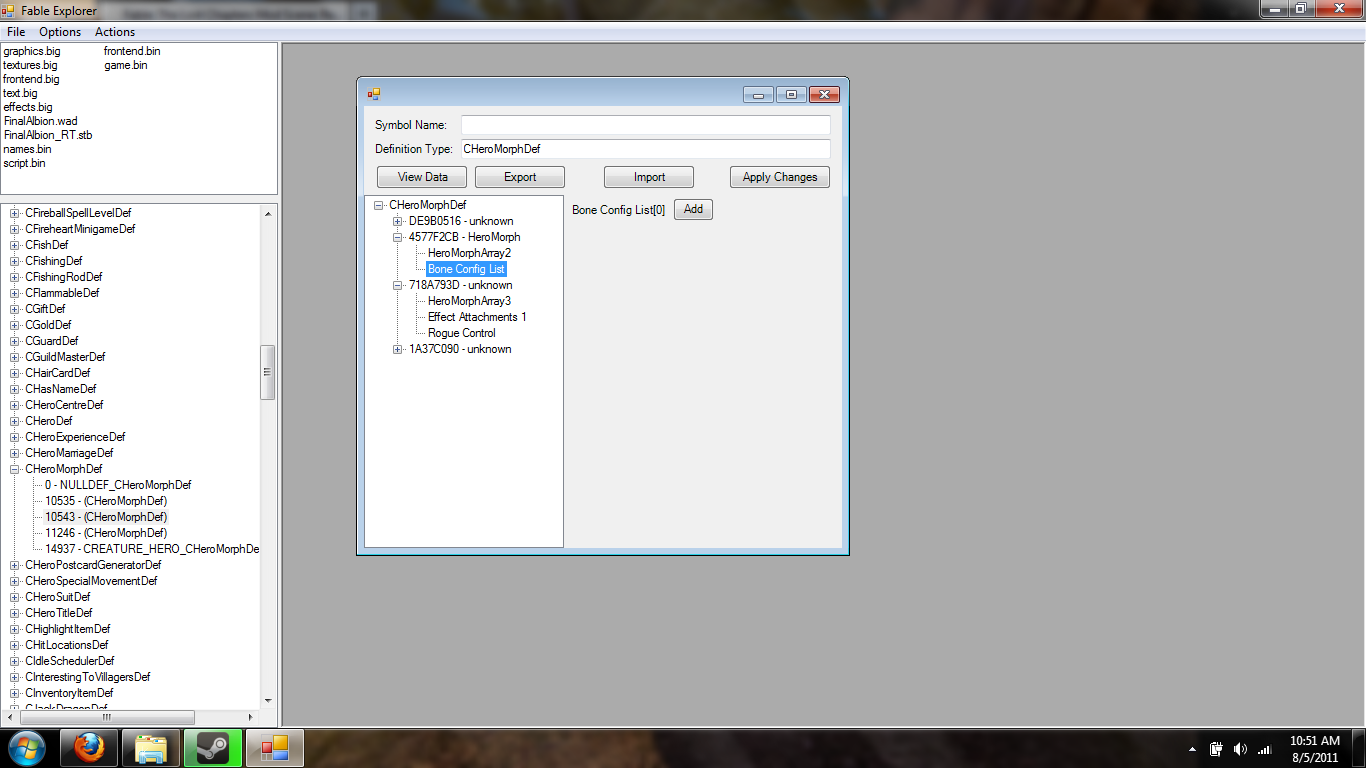Click Add next to Bone Config List

[693, 209]
